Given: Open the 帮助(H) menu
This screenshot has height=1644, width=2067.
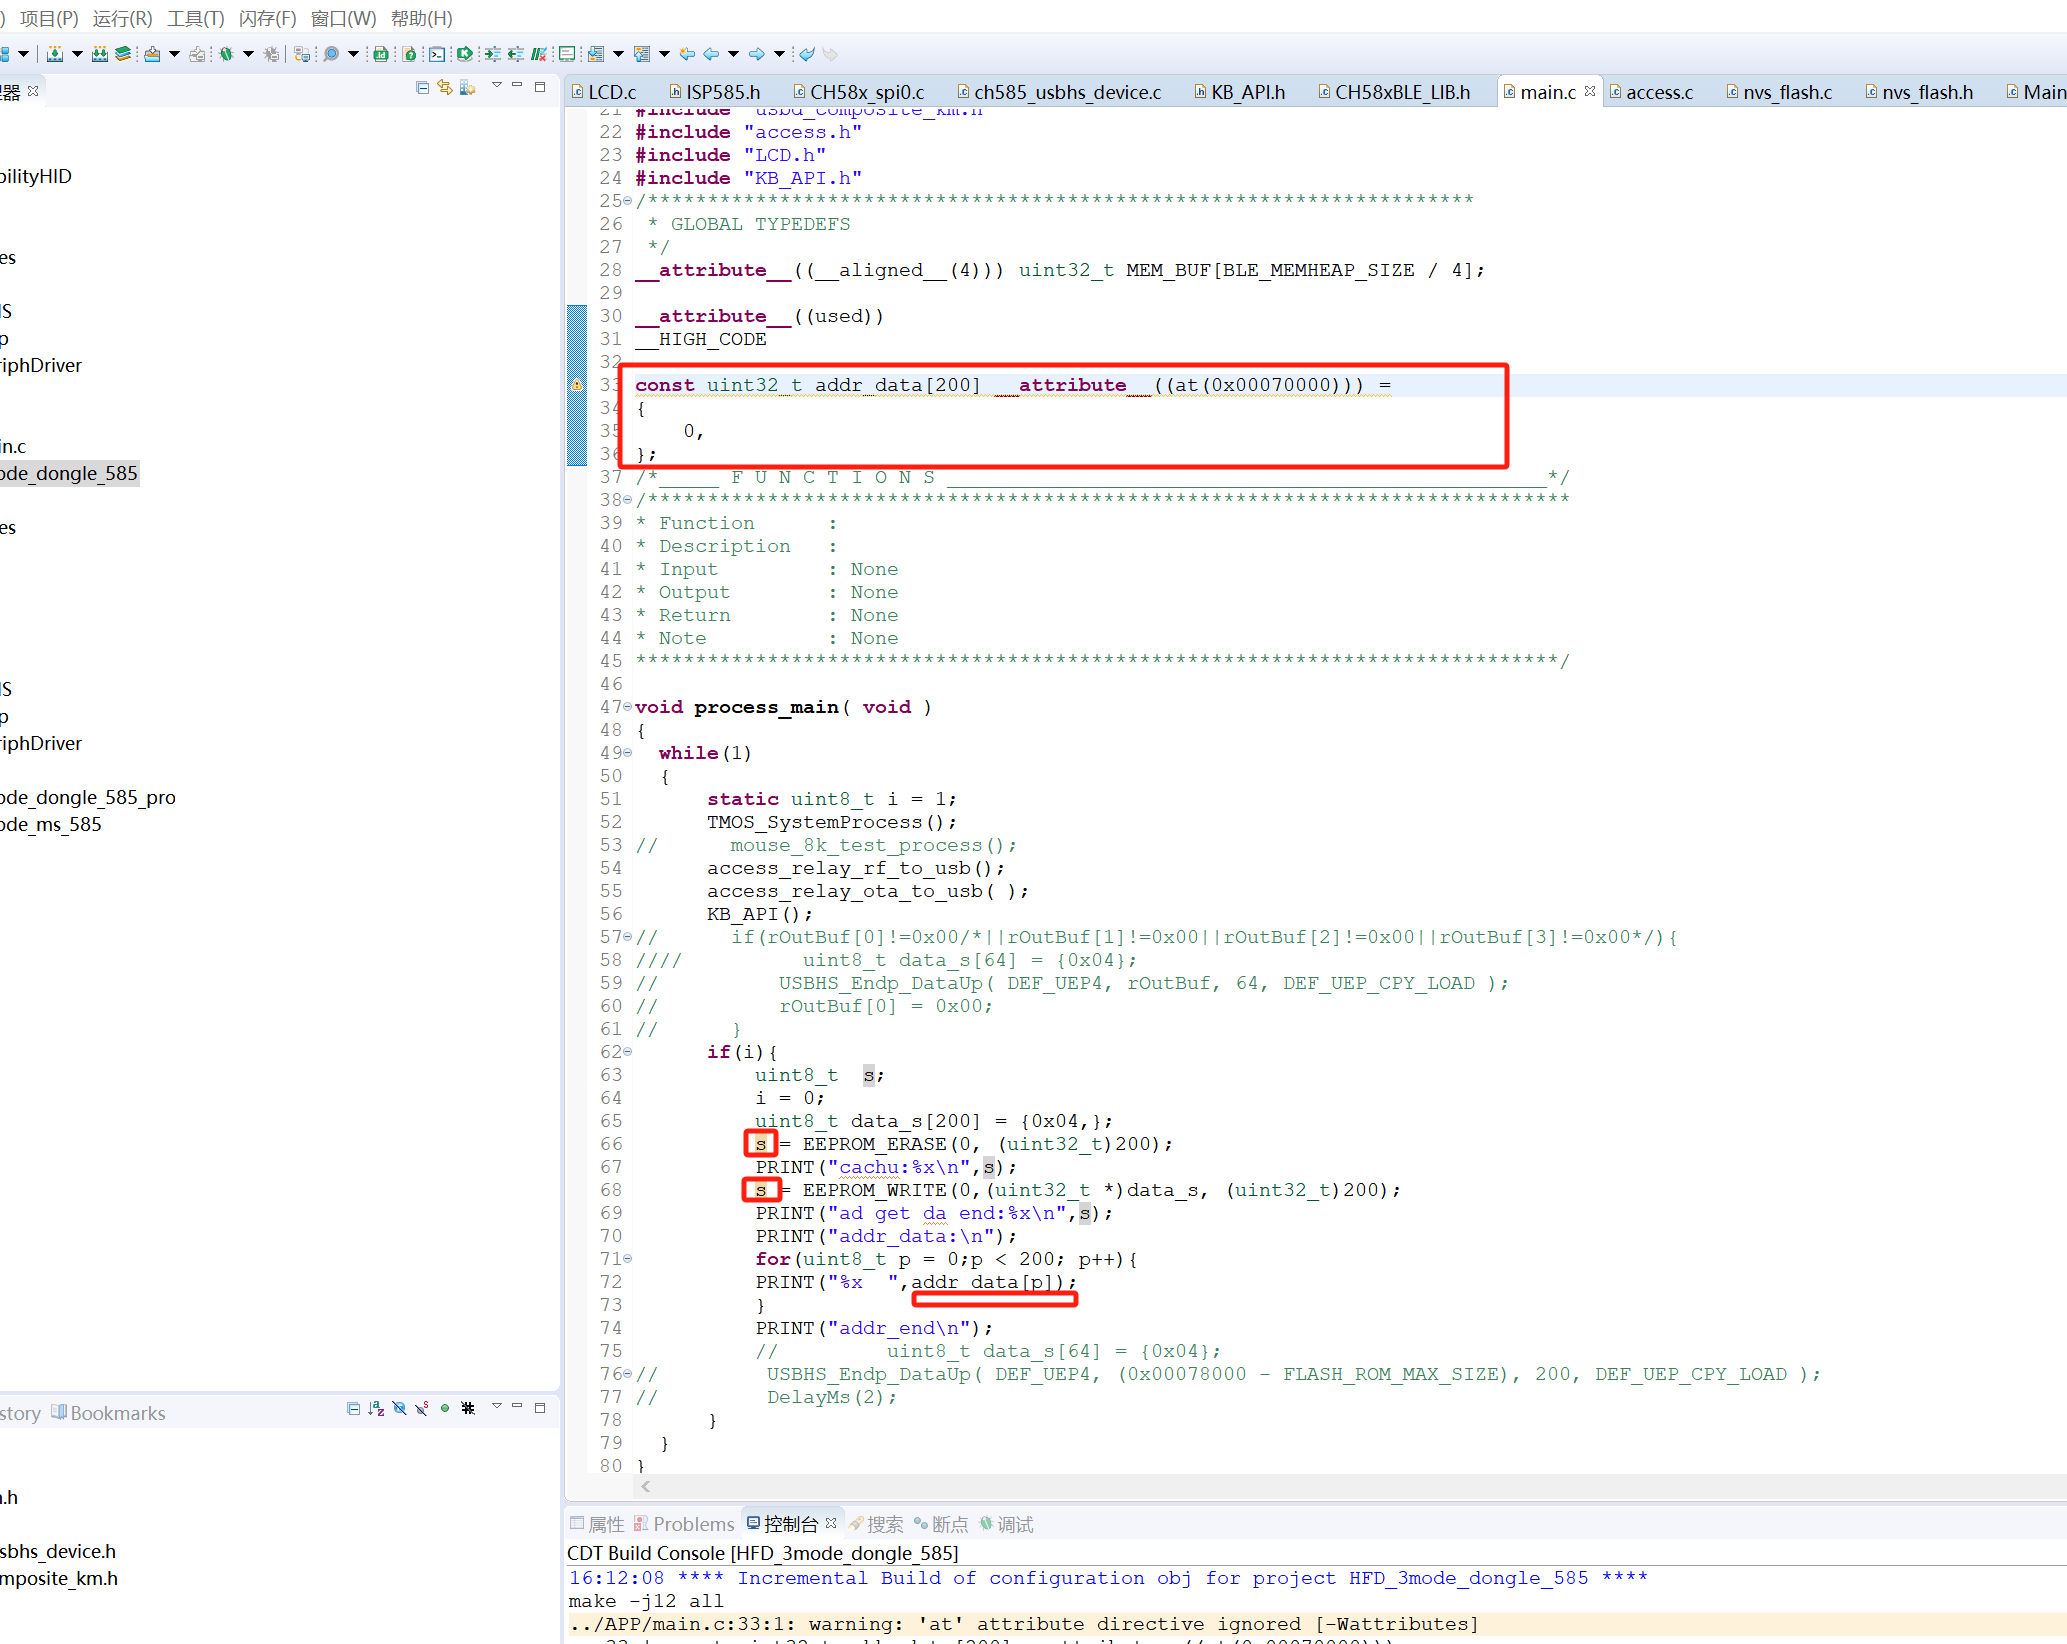Looking at the screenshot, I should tap(422, 18).
